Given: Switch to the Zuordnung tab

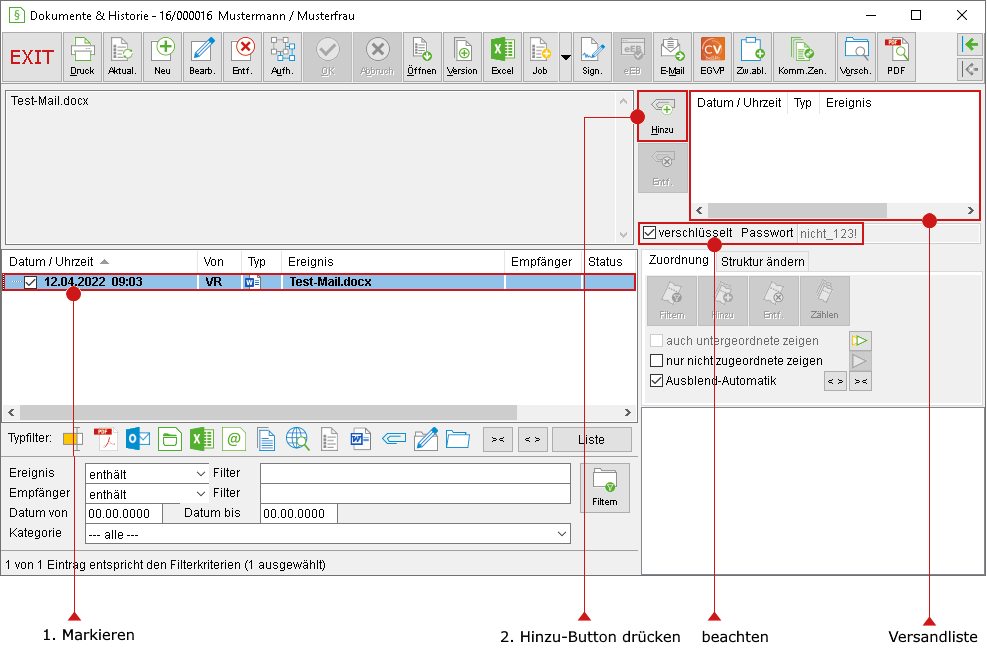Looking at the screenshot, I should pyautogui.click(x=678, y=261).
